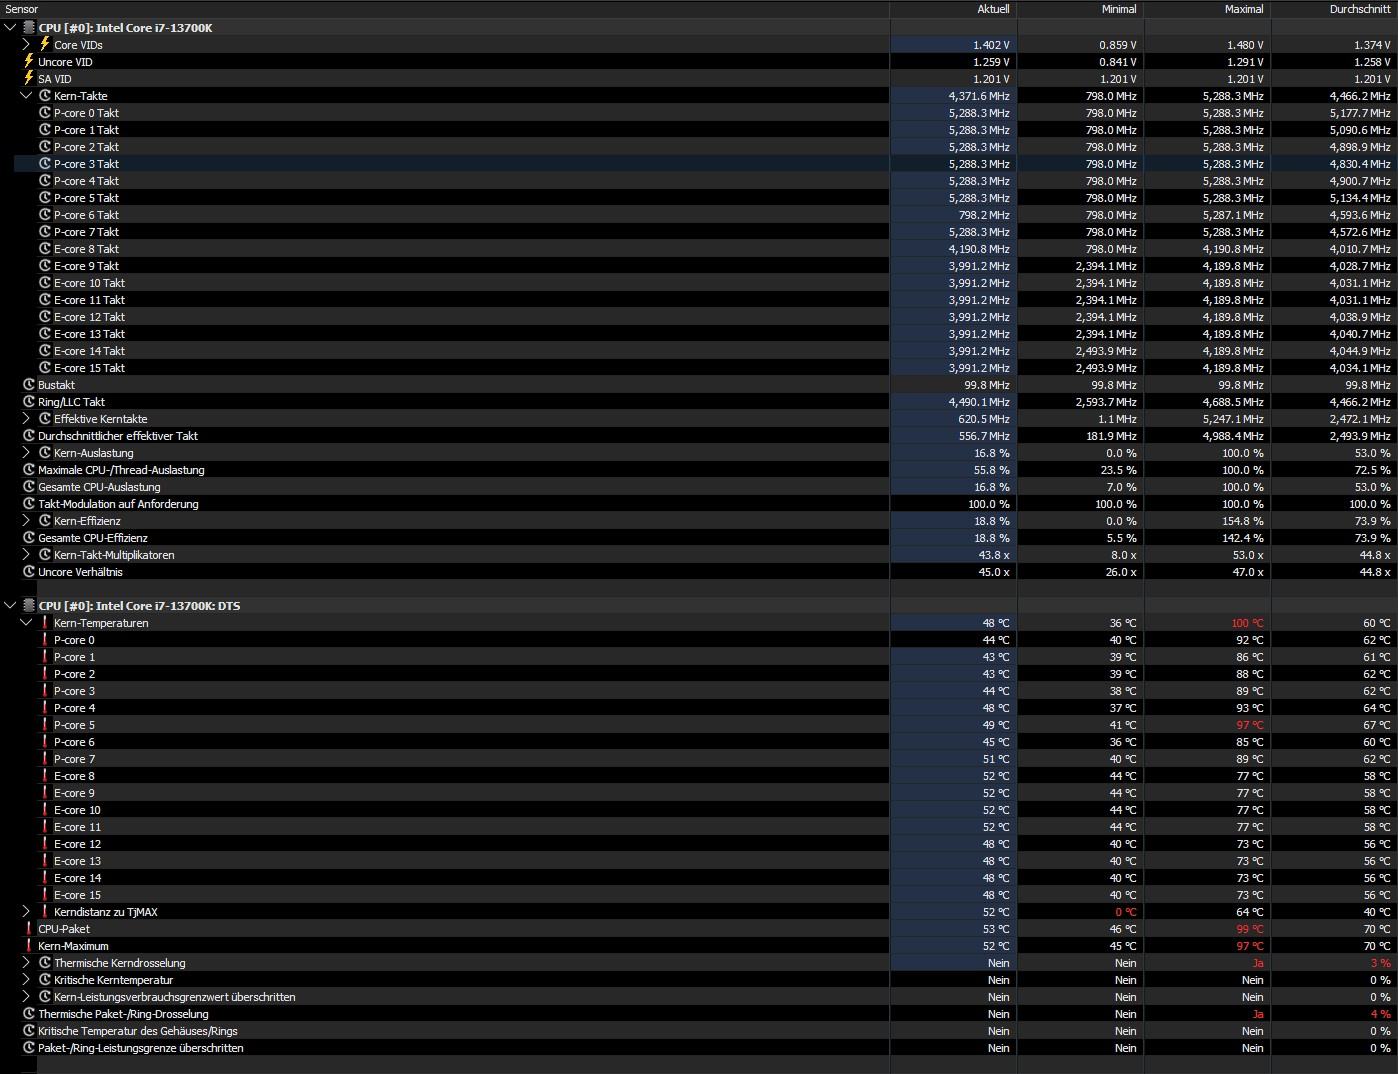Collapse the CPU [#0] Intel Core i7-13700K group

point(11,28)
